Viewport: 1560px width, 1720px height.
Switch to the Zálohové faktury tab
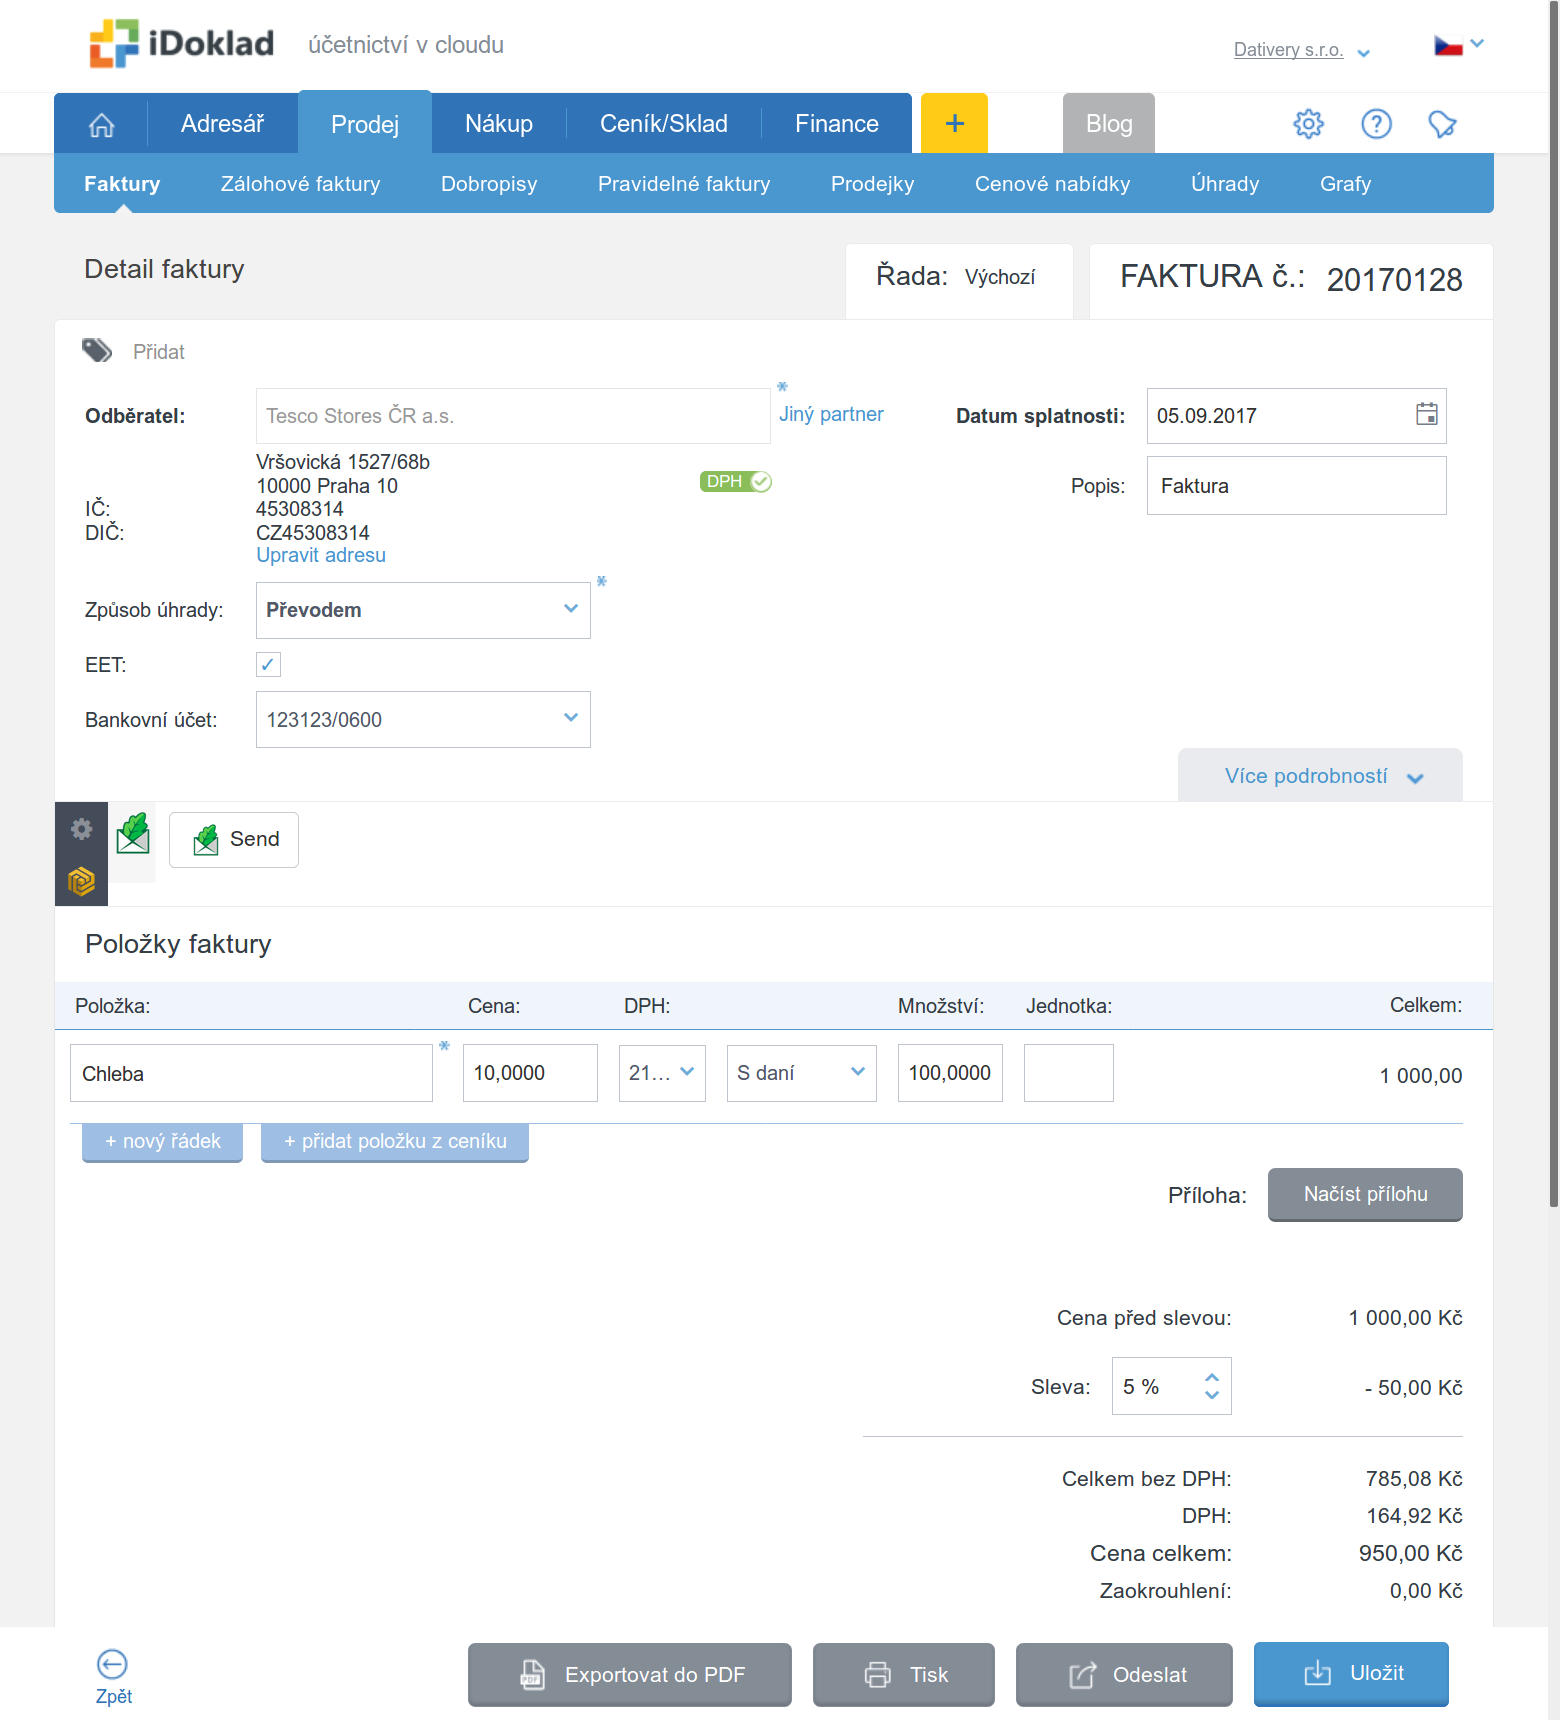pos(300,184)
